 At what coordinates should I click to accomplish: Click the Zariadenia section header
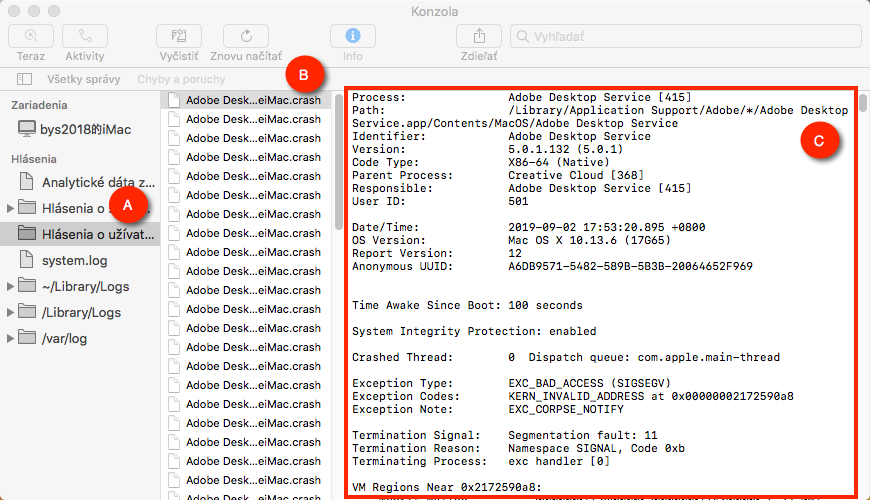click(39, 105)
